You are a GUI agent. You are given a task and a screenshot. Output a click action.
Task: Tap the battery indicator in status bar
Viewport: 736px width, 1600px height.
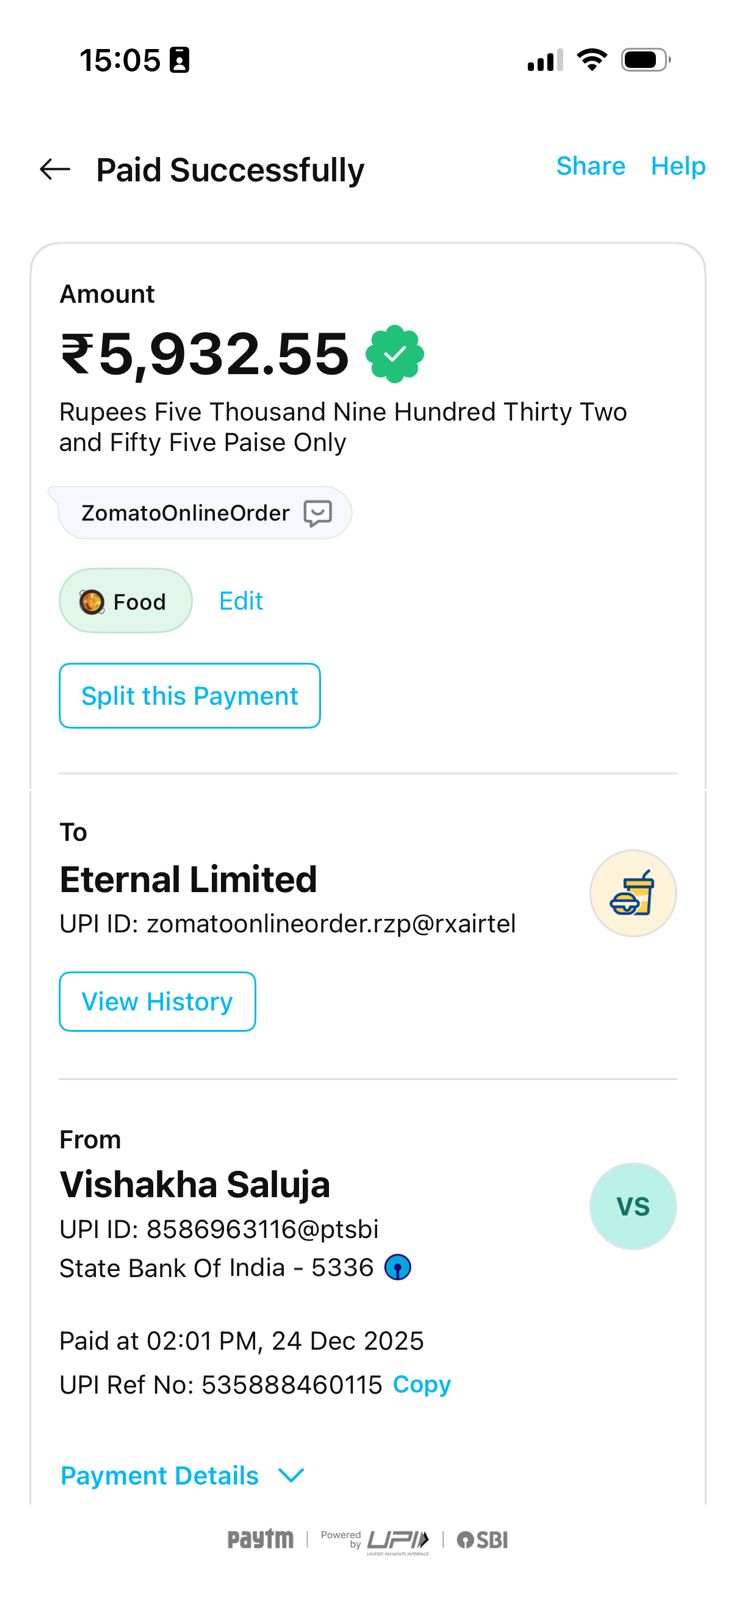point(644,60)
